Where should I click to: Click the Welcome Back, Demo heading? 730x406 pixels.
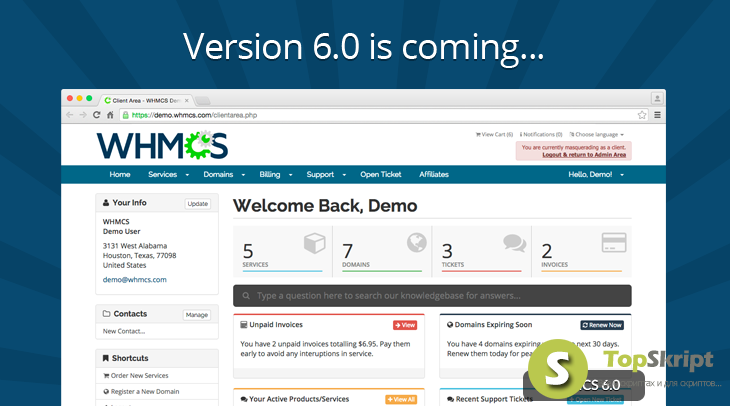(325, 206)
